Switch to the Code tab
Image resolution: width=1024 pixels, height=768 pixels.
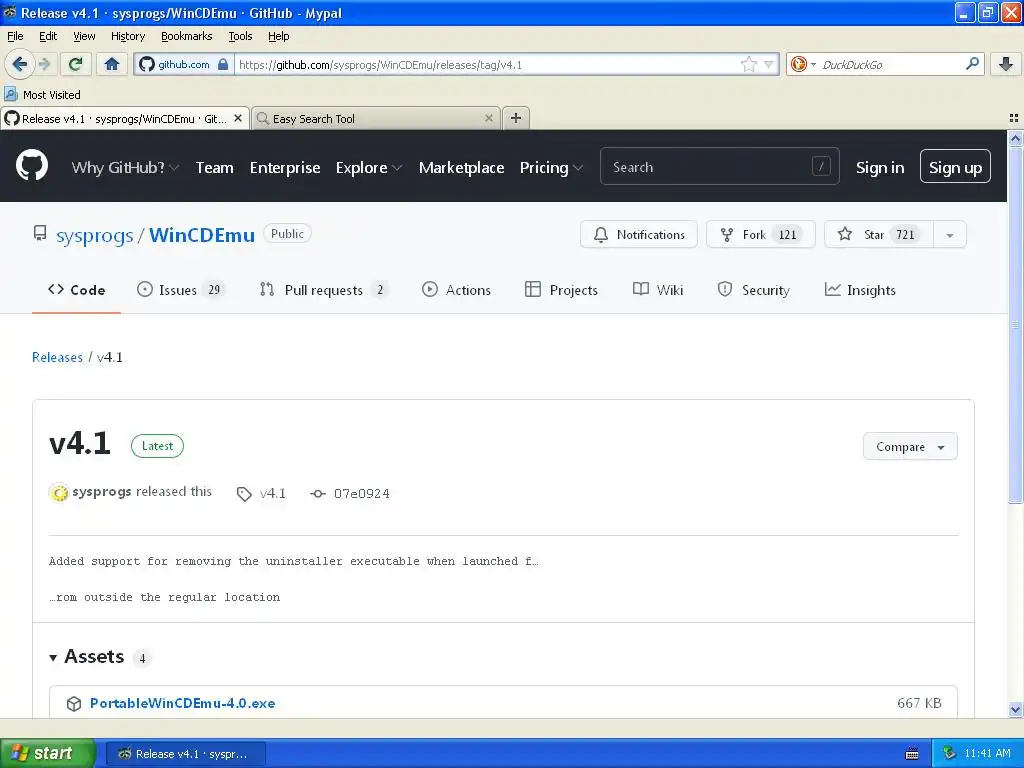tap(76, 290)
